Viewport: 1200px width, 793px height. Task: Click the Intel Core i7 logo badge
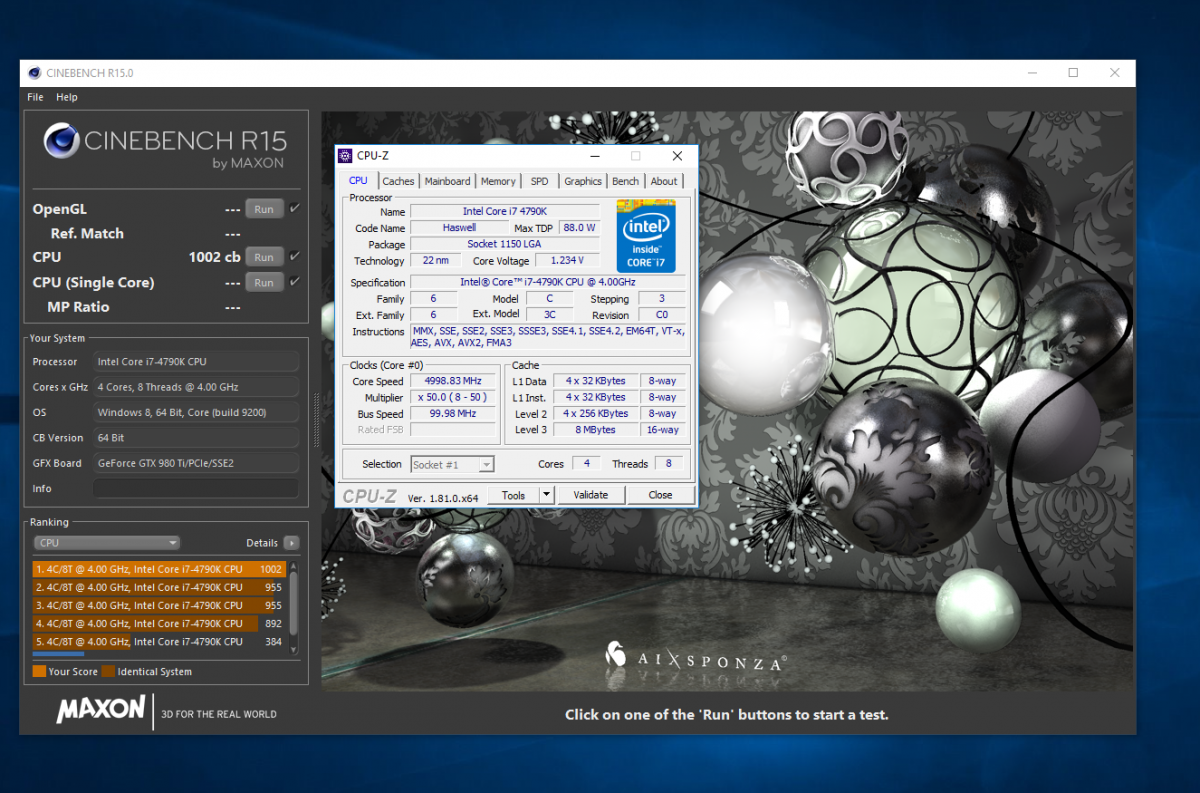coord(646,236)
